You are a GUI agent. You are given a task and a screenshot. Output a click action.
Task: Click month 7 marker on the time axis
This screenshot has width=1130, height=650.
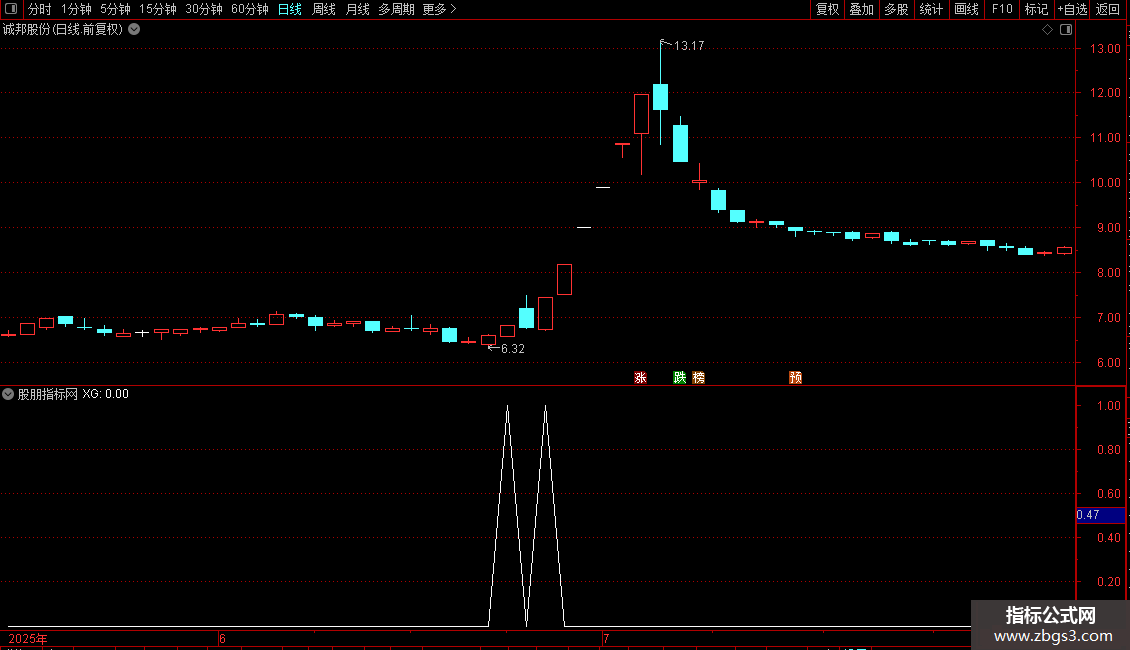pyautogui.click(x=606, y=639)
